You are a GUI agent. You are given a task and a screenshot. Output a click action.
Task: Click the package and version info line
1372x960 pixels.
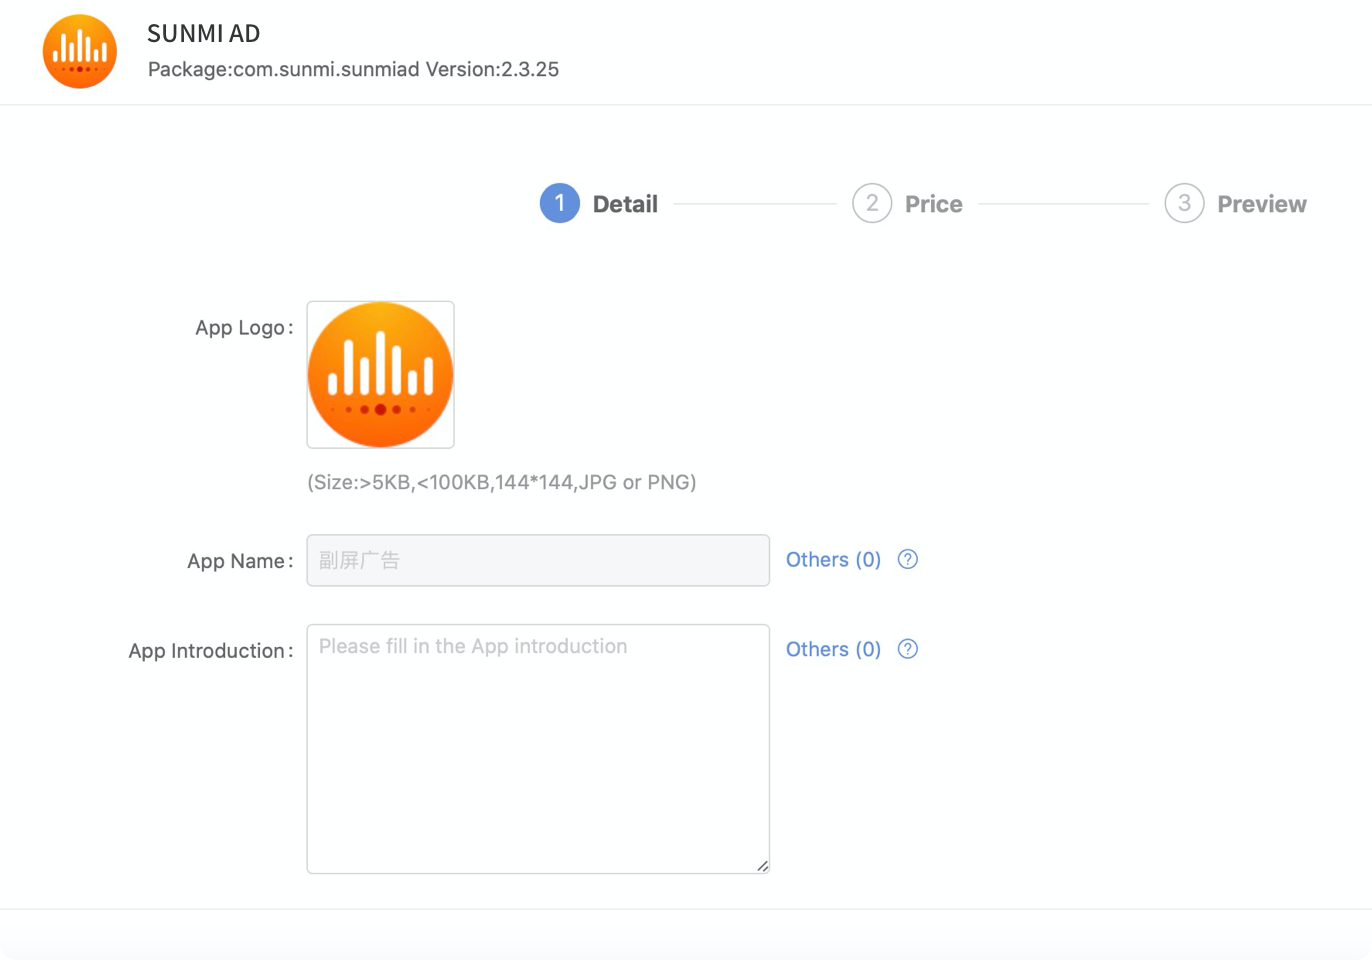353,70
